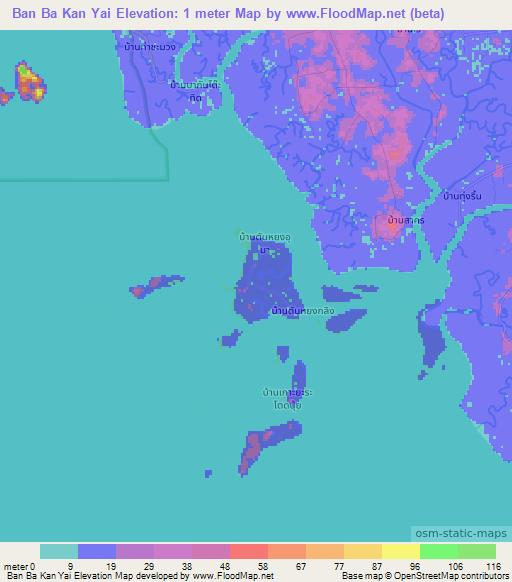Click the legend value 116
Viewport: 512px width, 582px height.
494,567
